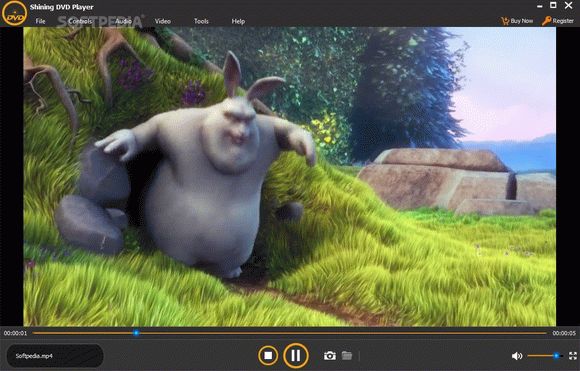This screenshot has height=371, width=580.
Task: Open the File menu
Action: point(40,21)
